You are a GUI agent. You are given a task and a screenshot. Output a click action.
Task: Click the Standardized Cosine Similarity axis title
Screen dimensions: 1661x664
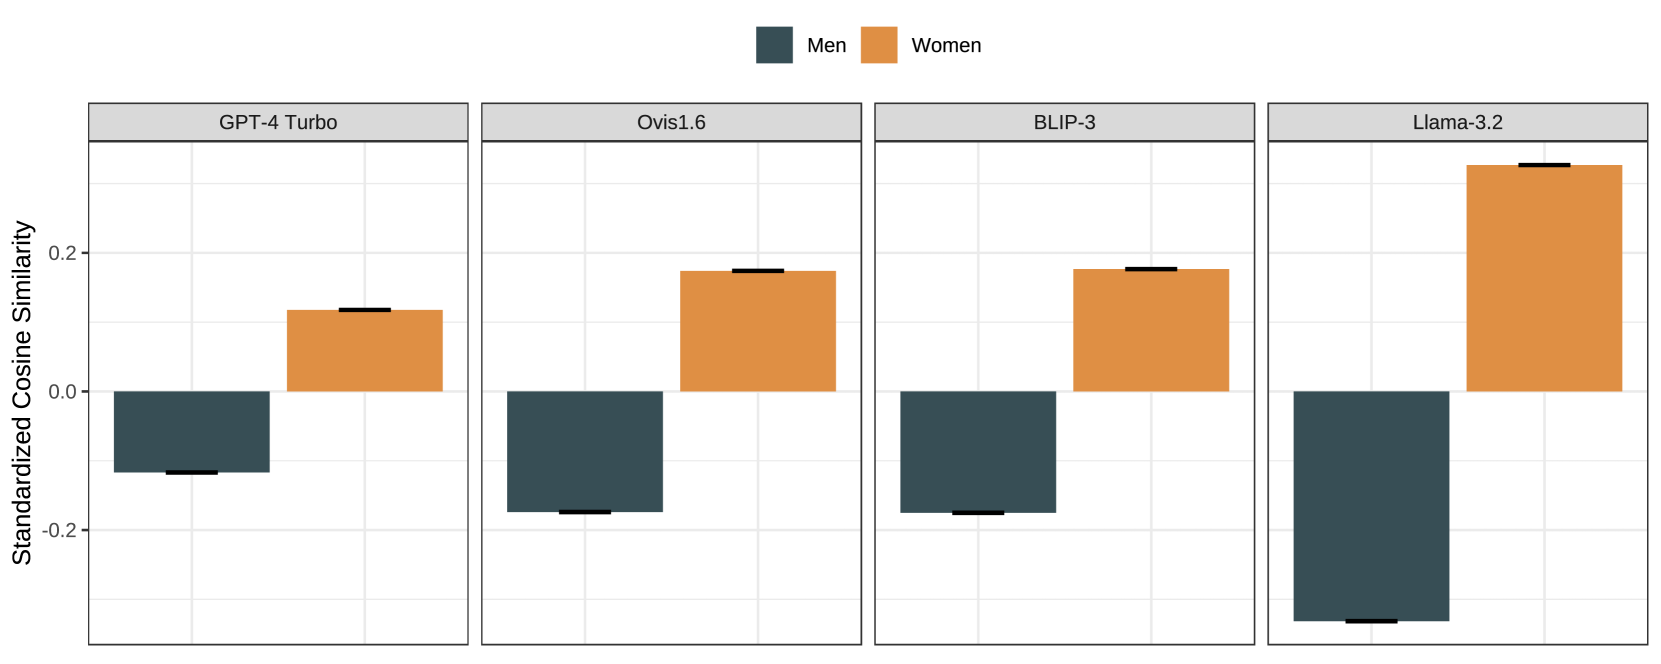22,392
